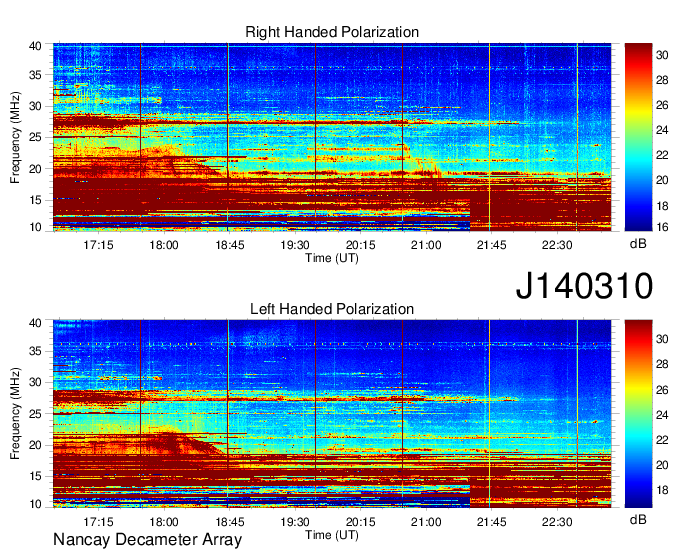Viewport: 680px width, 552px height.
Task: Click 25 MHz tick on left-handed plot
Action: click(x=36, y=414)
